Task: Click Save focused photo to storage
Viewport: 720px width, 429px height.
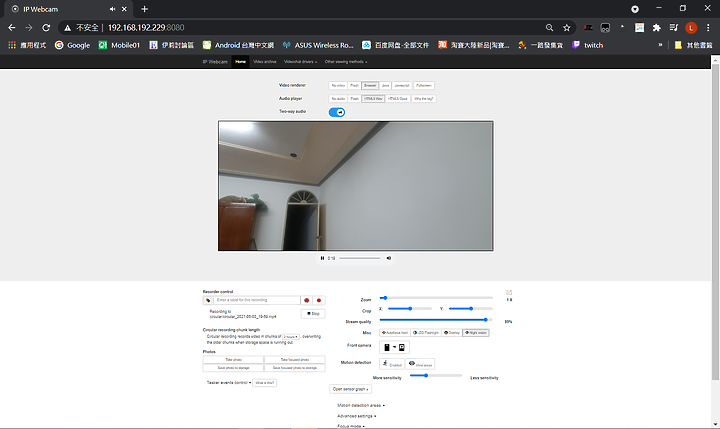Action: [x=294, y=368]
